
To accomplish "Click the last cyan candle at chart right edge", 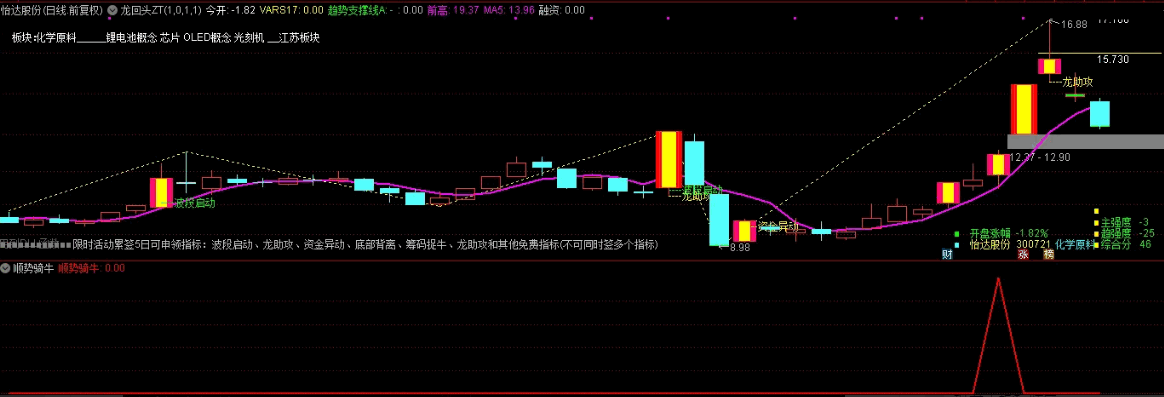I will (1100, 114).
